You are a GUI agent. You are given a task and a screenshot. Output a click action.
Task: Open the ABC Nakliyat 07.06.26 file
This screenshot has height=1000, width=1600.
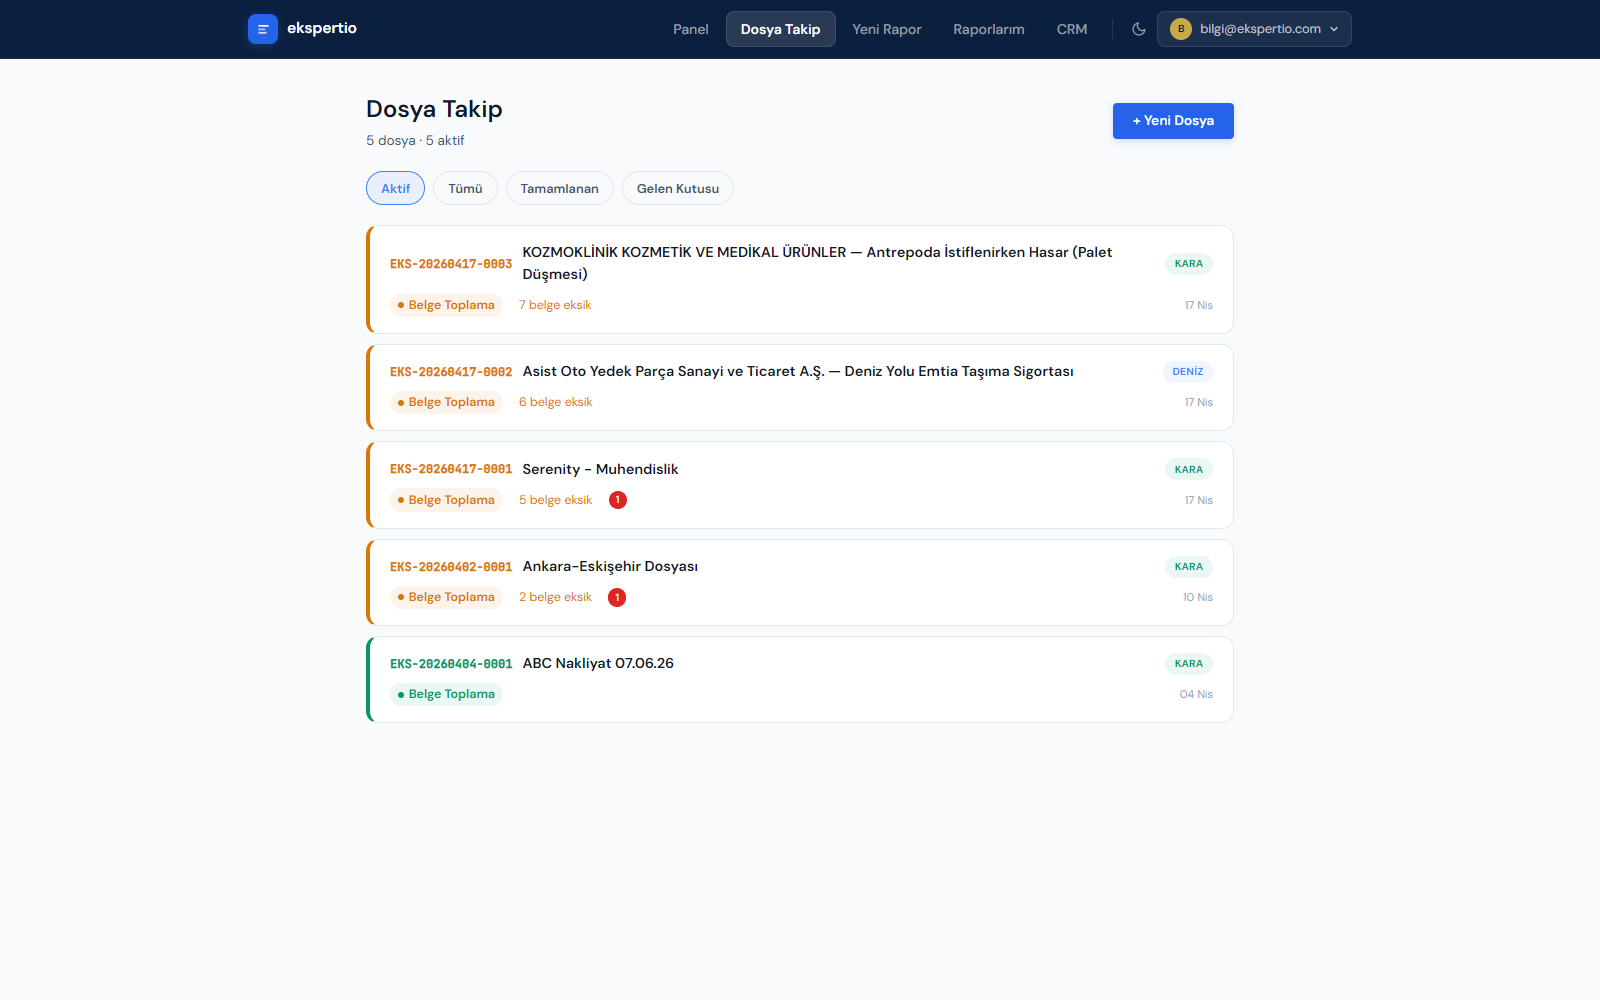coord(598,663)
